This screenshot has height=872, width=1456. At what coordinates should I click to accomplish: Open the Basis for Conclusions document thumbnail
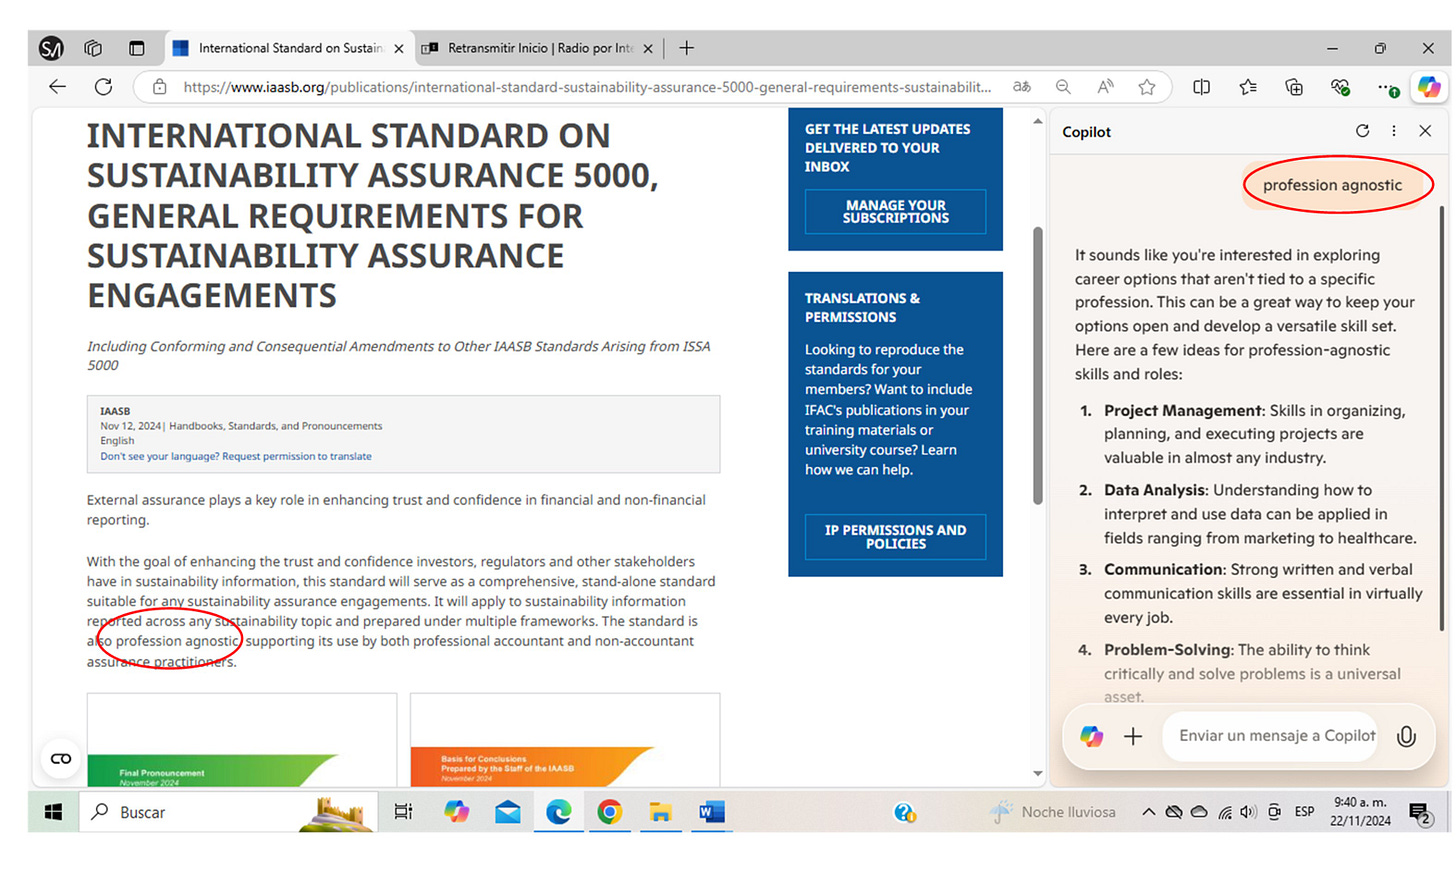pos(565,739)
